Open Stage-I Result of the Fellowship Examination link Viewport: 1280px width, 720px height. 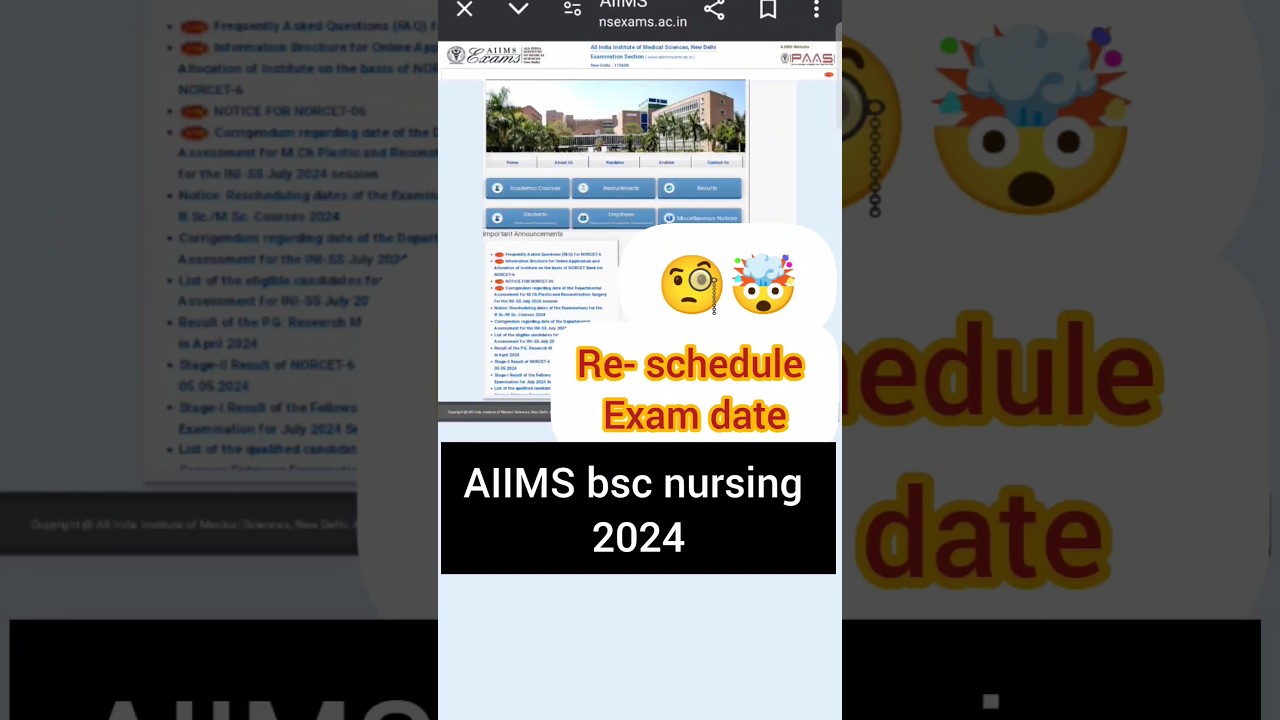[522, 378]
